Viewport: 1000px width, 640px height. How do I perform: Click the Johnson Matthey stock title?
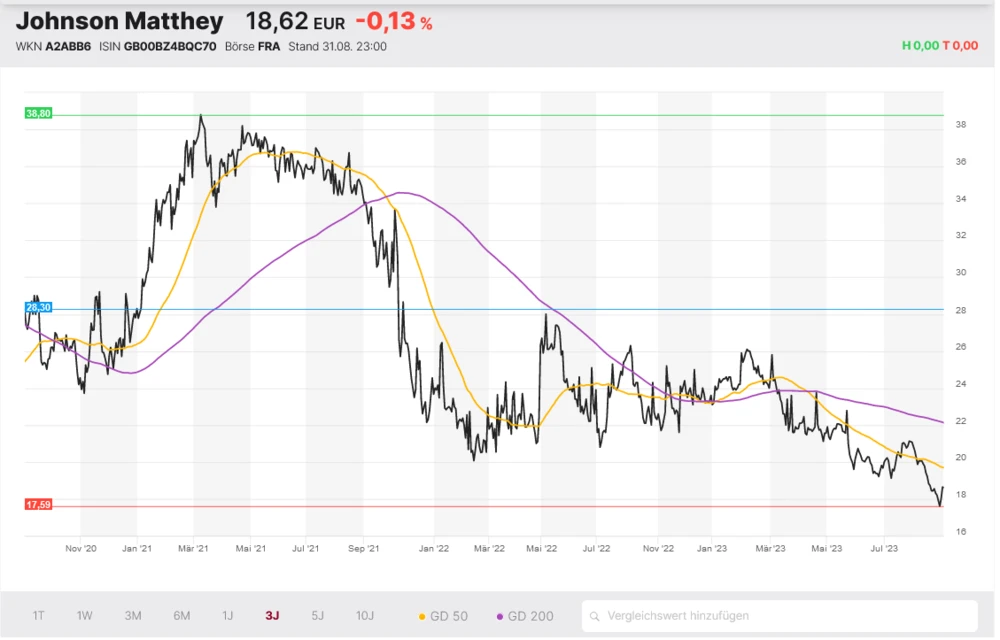click(119, 21)
